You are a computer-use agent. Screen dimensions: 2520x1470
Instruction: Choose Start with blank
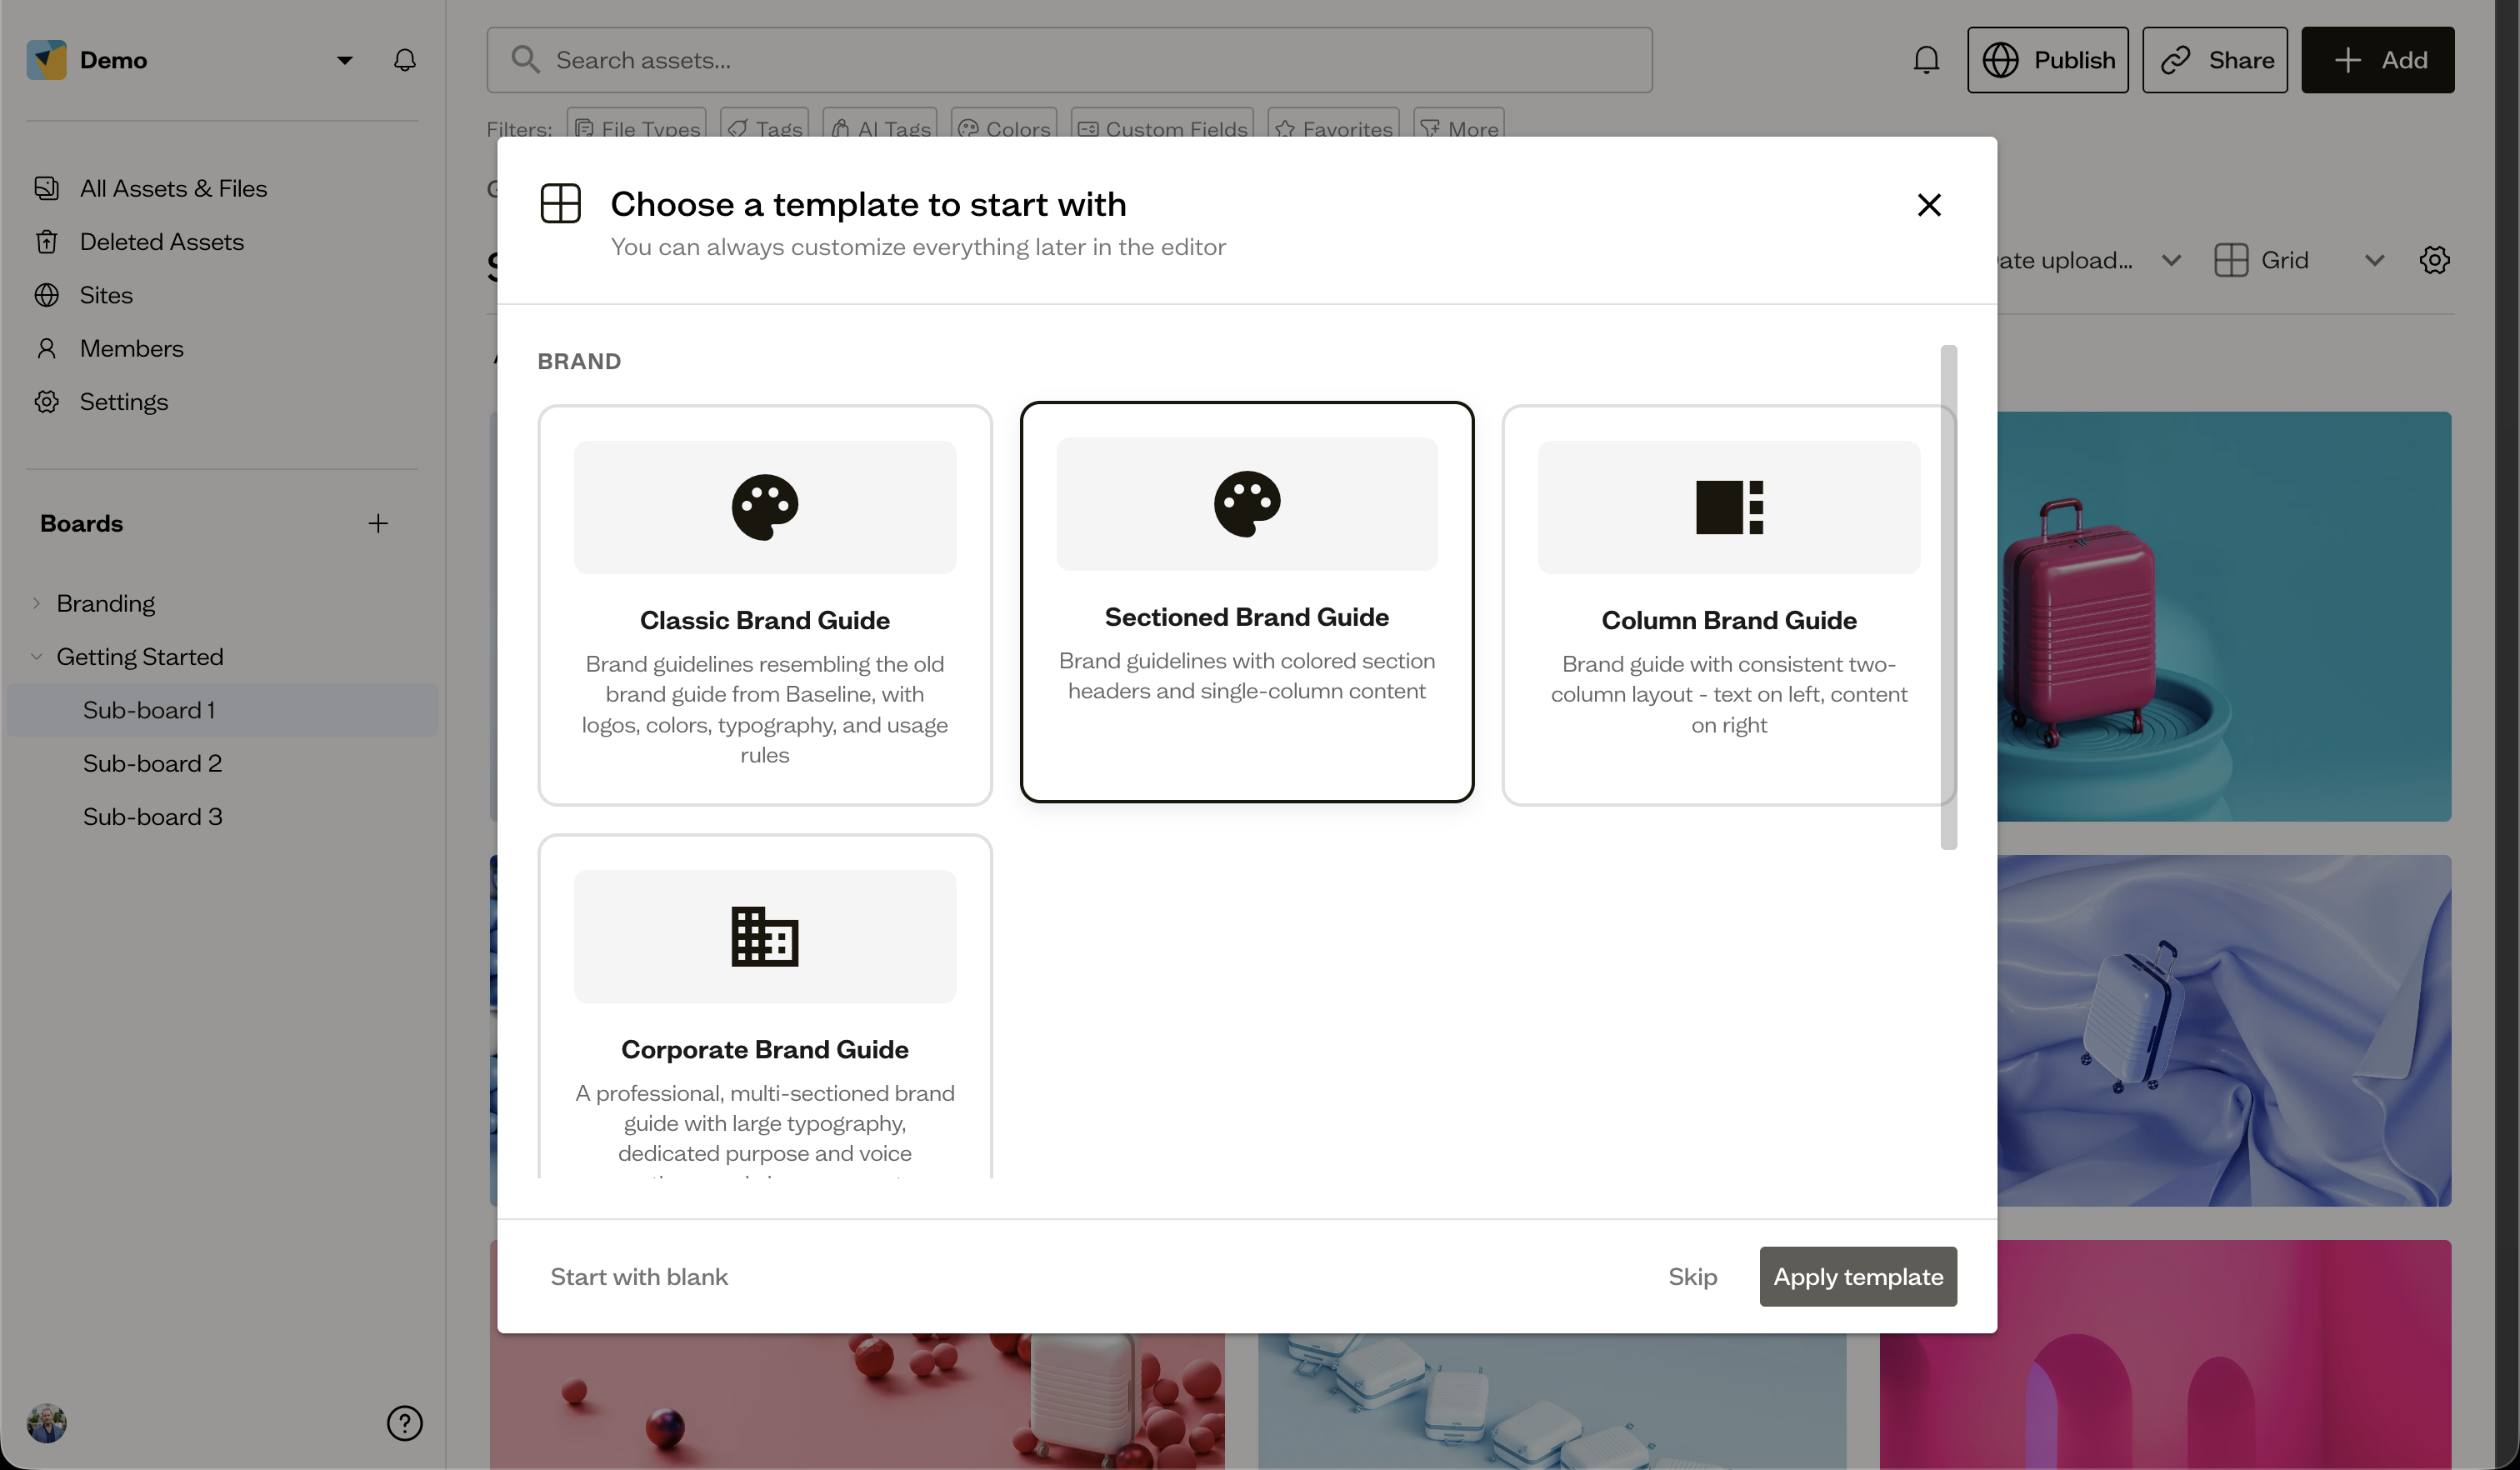pos(639,1276)
